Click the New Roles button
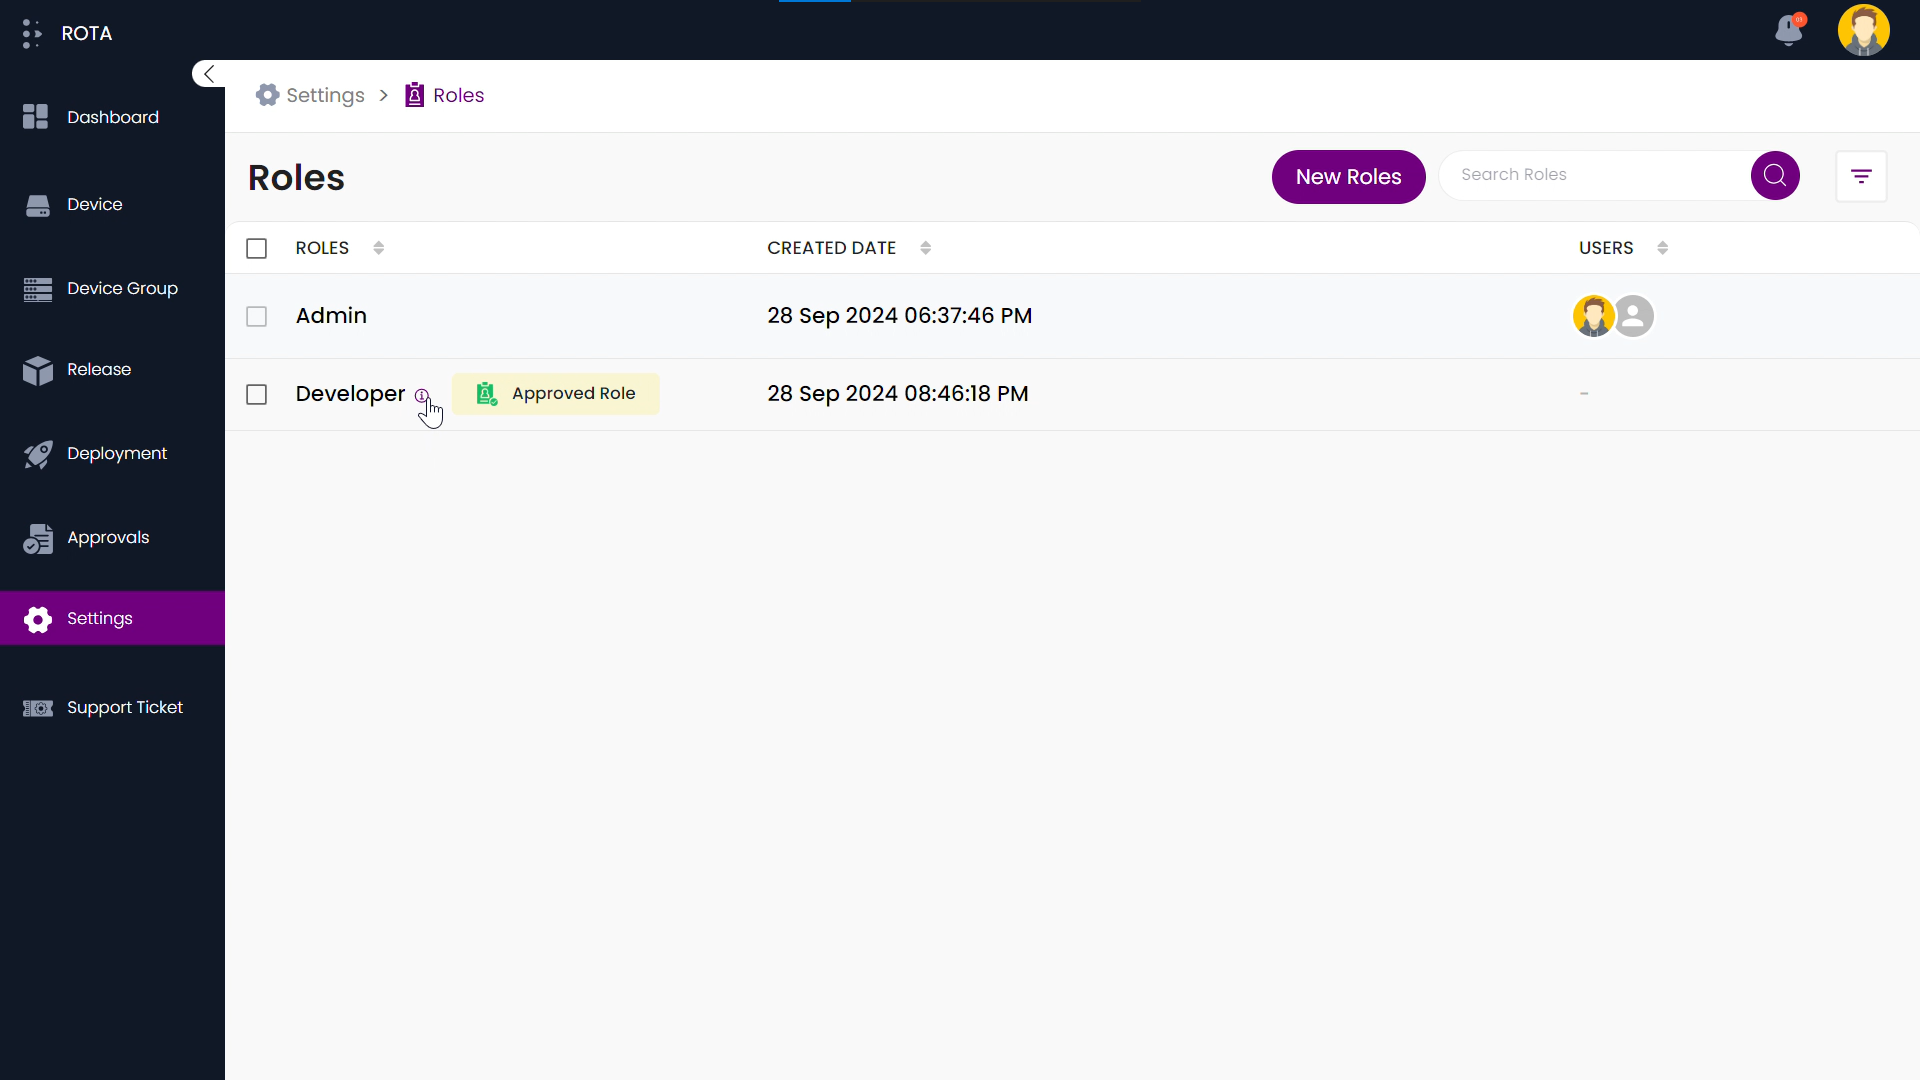The height and width of the screenshot is (1080, 1920). click(x=1348, y=177)
